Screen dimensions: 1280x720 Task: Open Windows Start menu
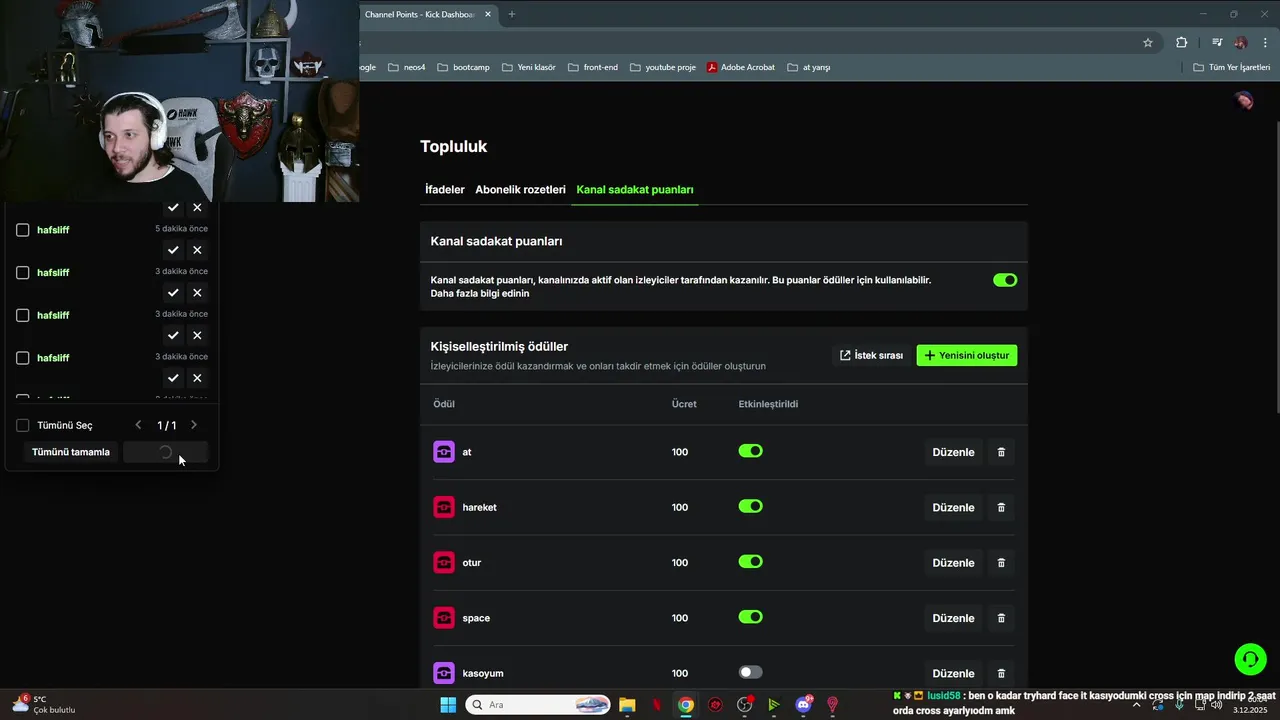[x=448, y=705]
